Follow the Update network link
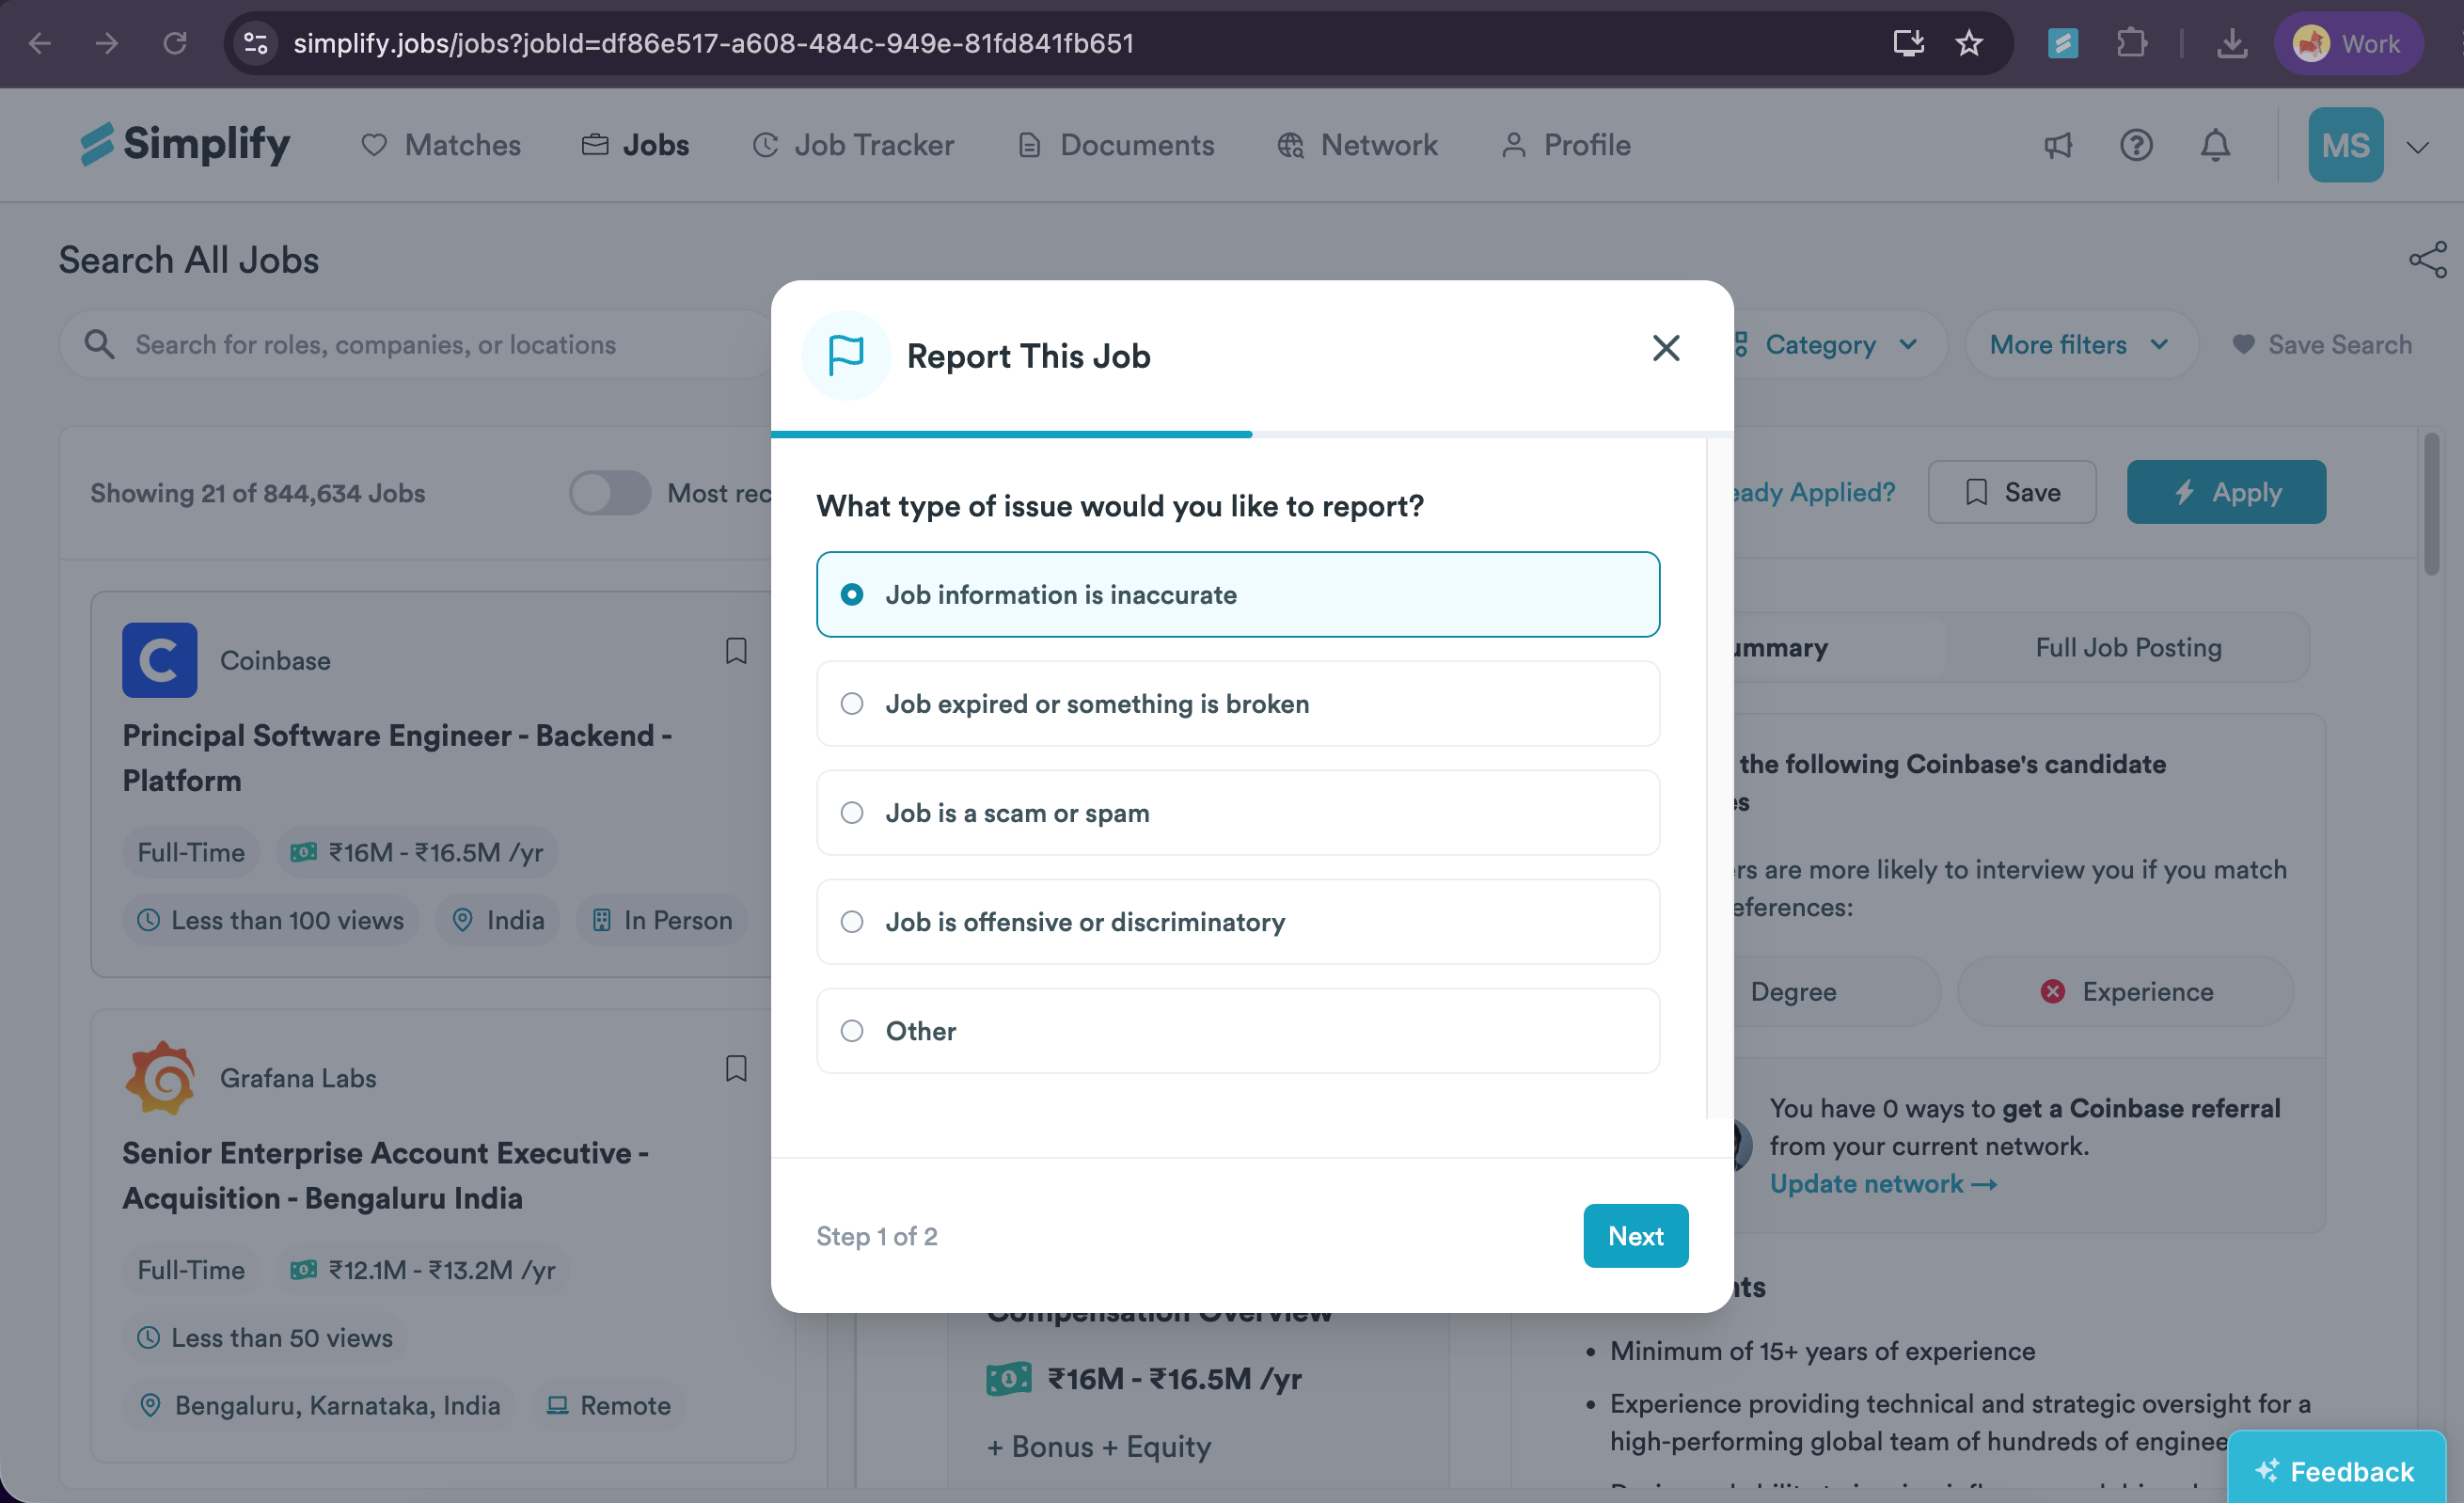 pyautogui.click(x=1882, y=1183)
